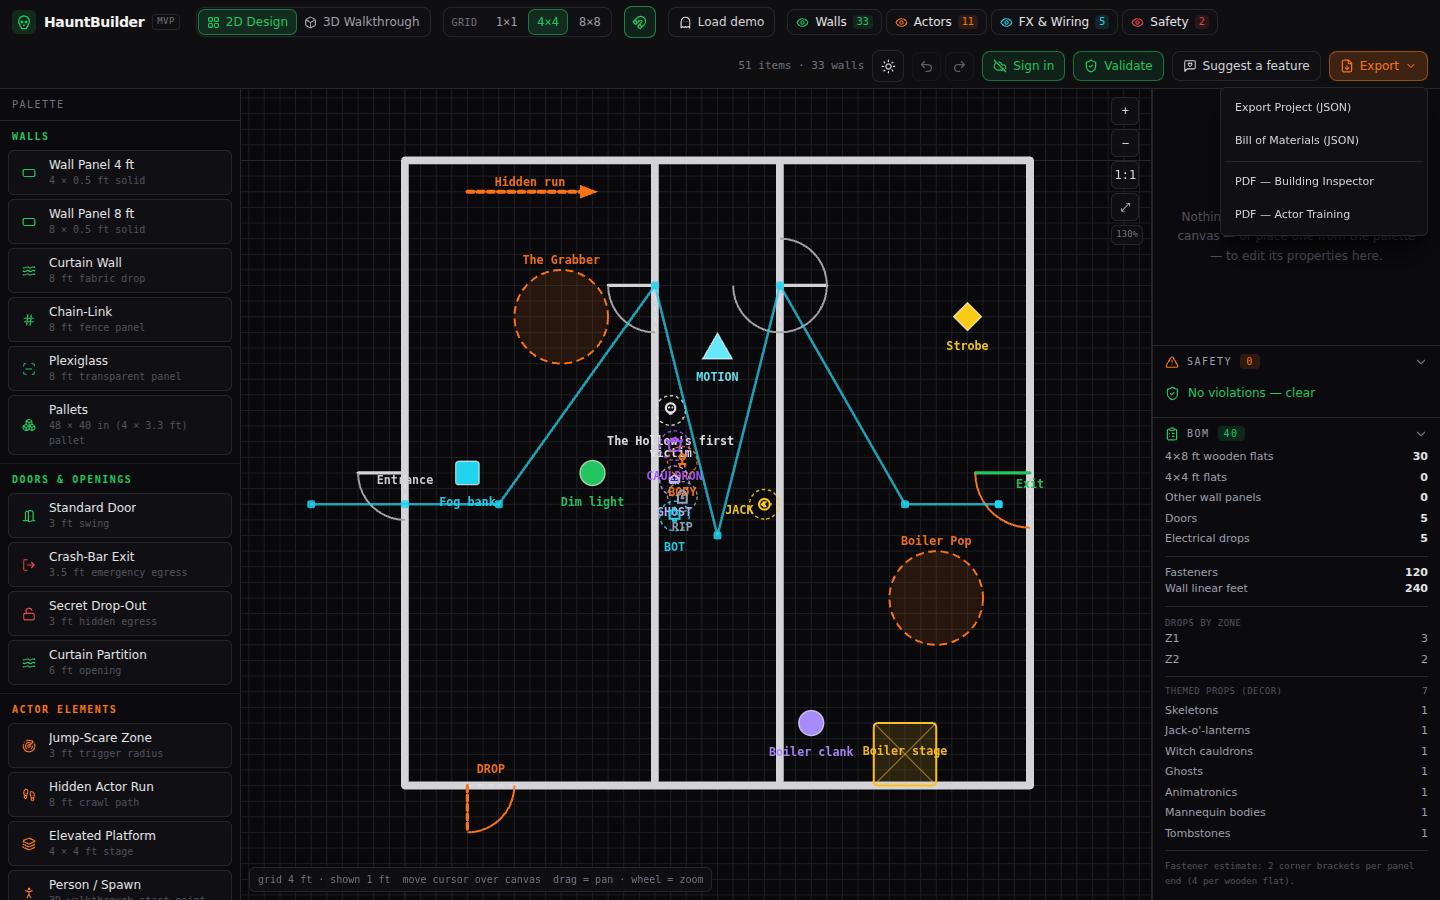This screenshot has height=900, width=1440.
Task: Pick the Plexiglass transparent panel tool
Action: tap(120, 368)
